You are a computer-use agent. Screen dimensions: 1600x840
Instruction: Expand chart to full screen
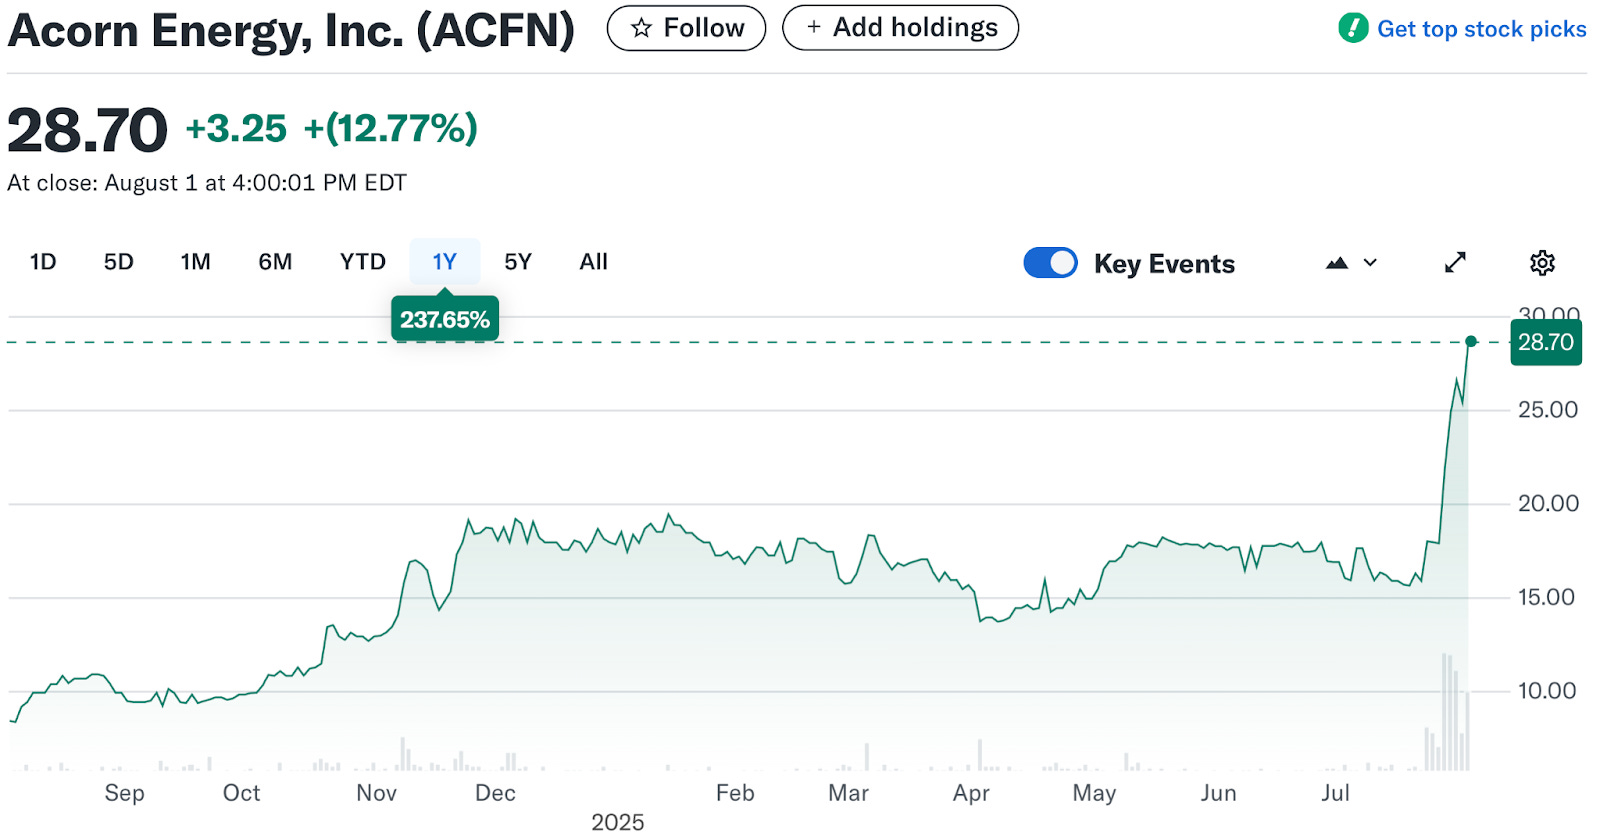(x=1455, y=263)
